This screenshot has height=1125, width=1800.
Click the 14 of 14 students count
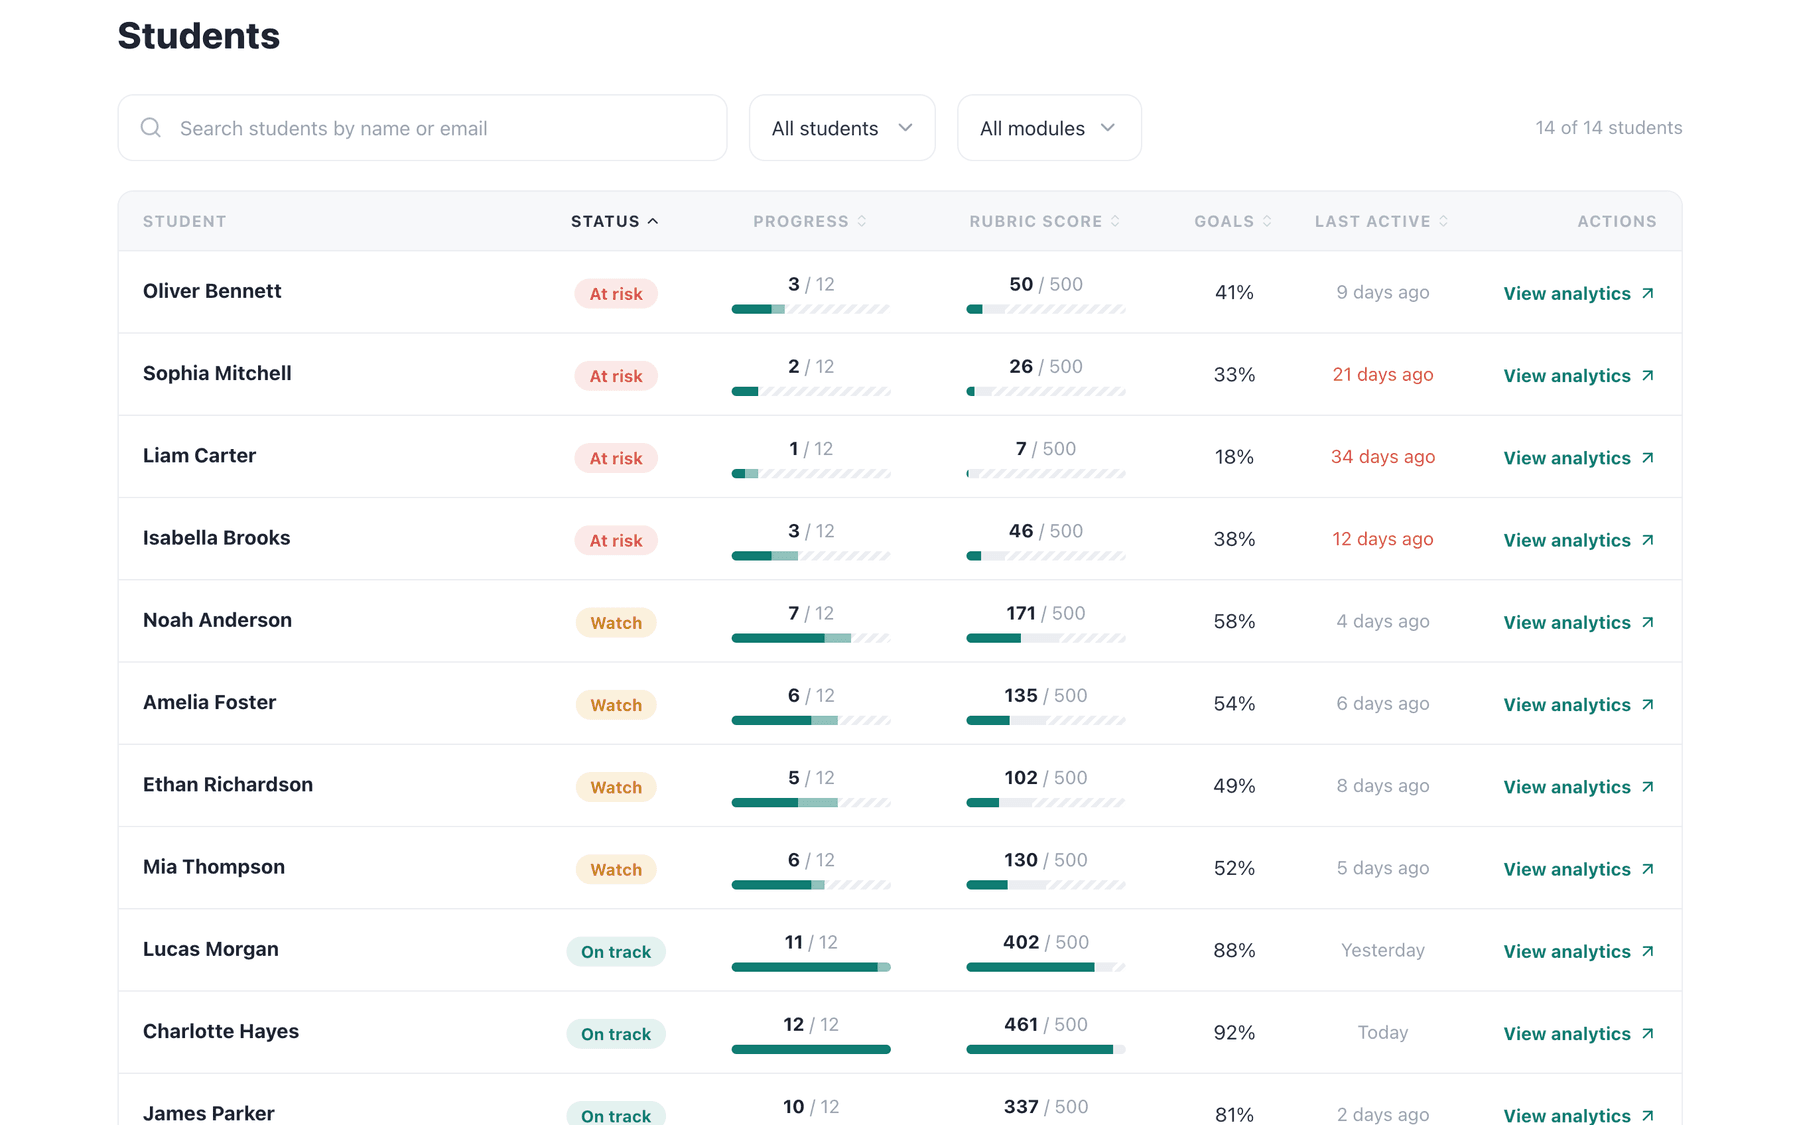point(1609,128)
